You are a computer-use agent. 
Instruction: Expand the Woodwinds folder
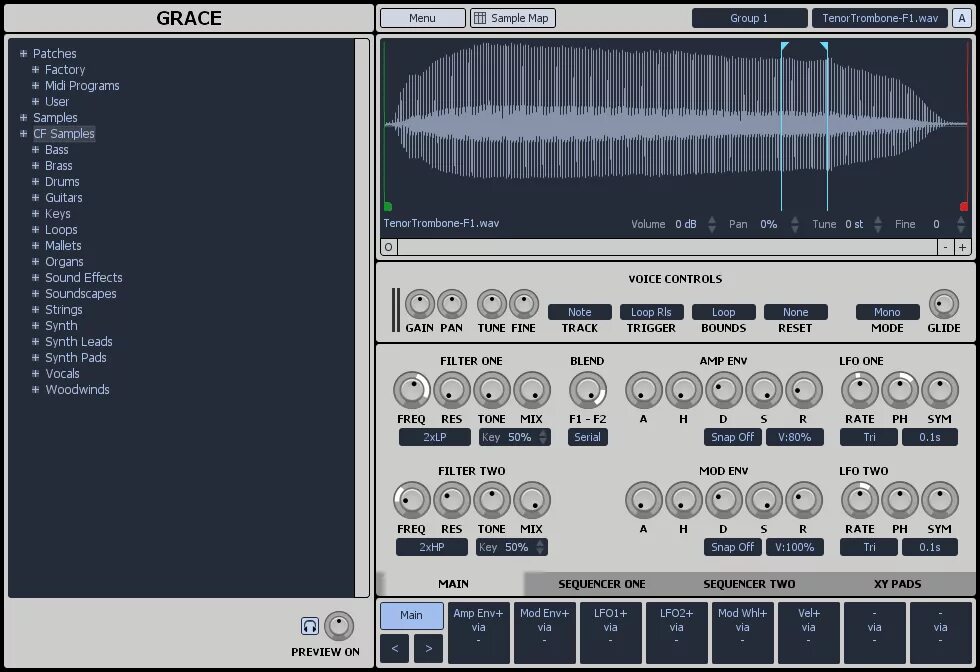(x=36, y=389)
